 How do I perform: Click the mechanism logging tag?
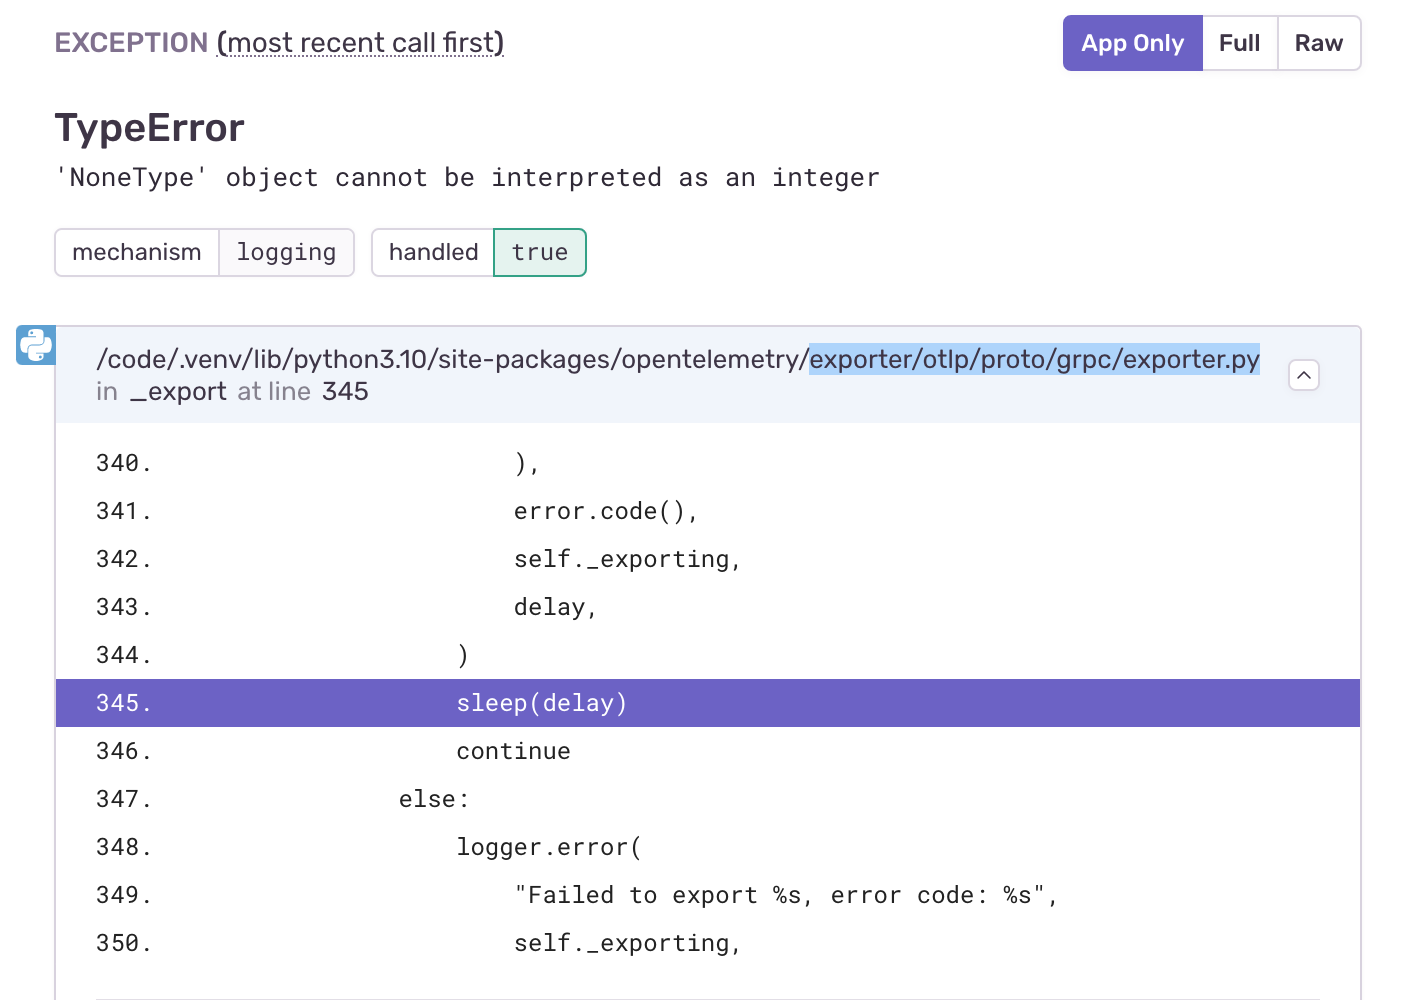click(204, 252)
